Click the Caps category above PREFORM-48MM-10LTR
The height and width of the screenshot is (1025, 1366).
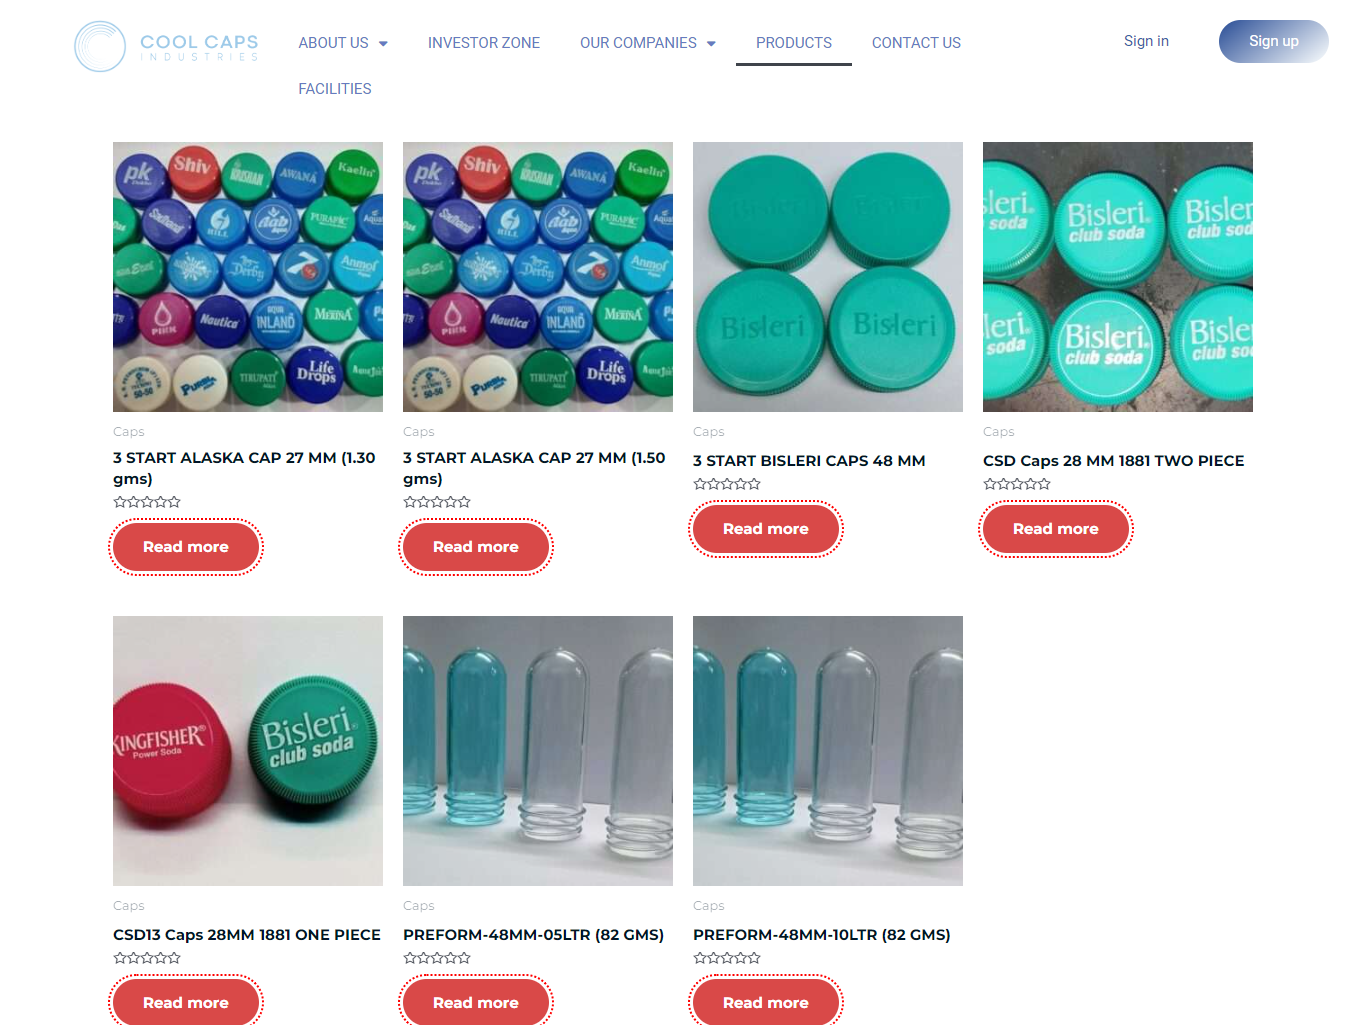point(709,906)
